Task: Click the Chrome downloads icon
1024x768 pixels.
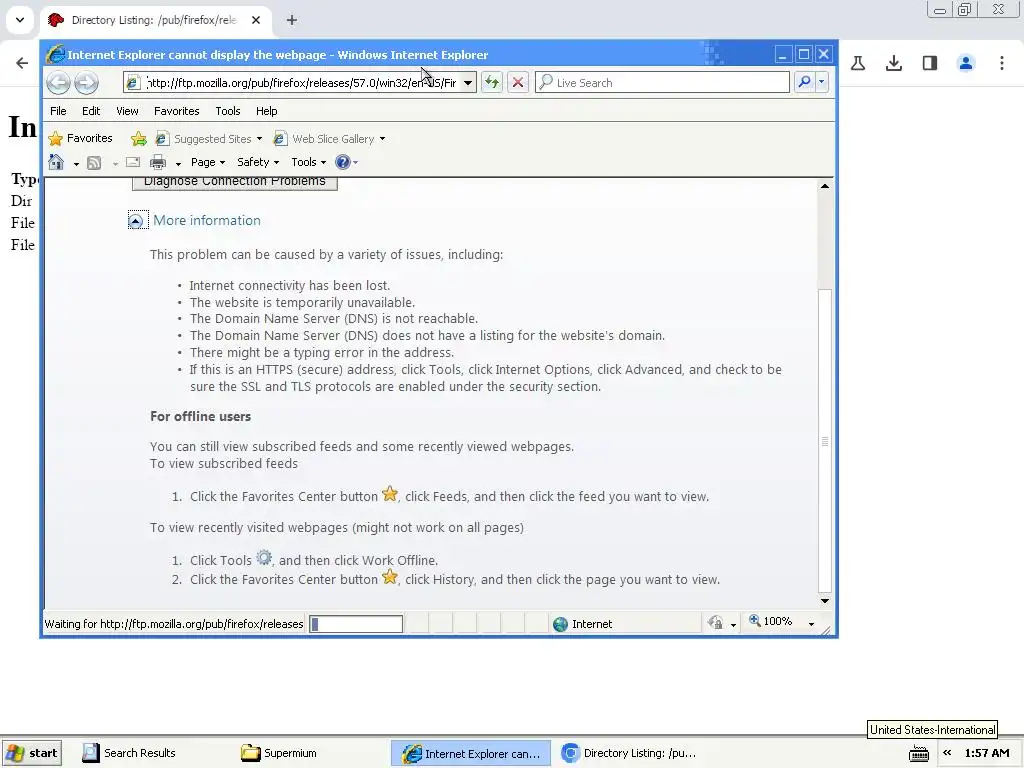Action: point(894,63)
